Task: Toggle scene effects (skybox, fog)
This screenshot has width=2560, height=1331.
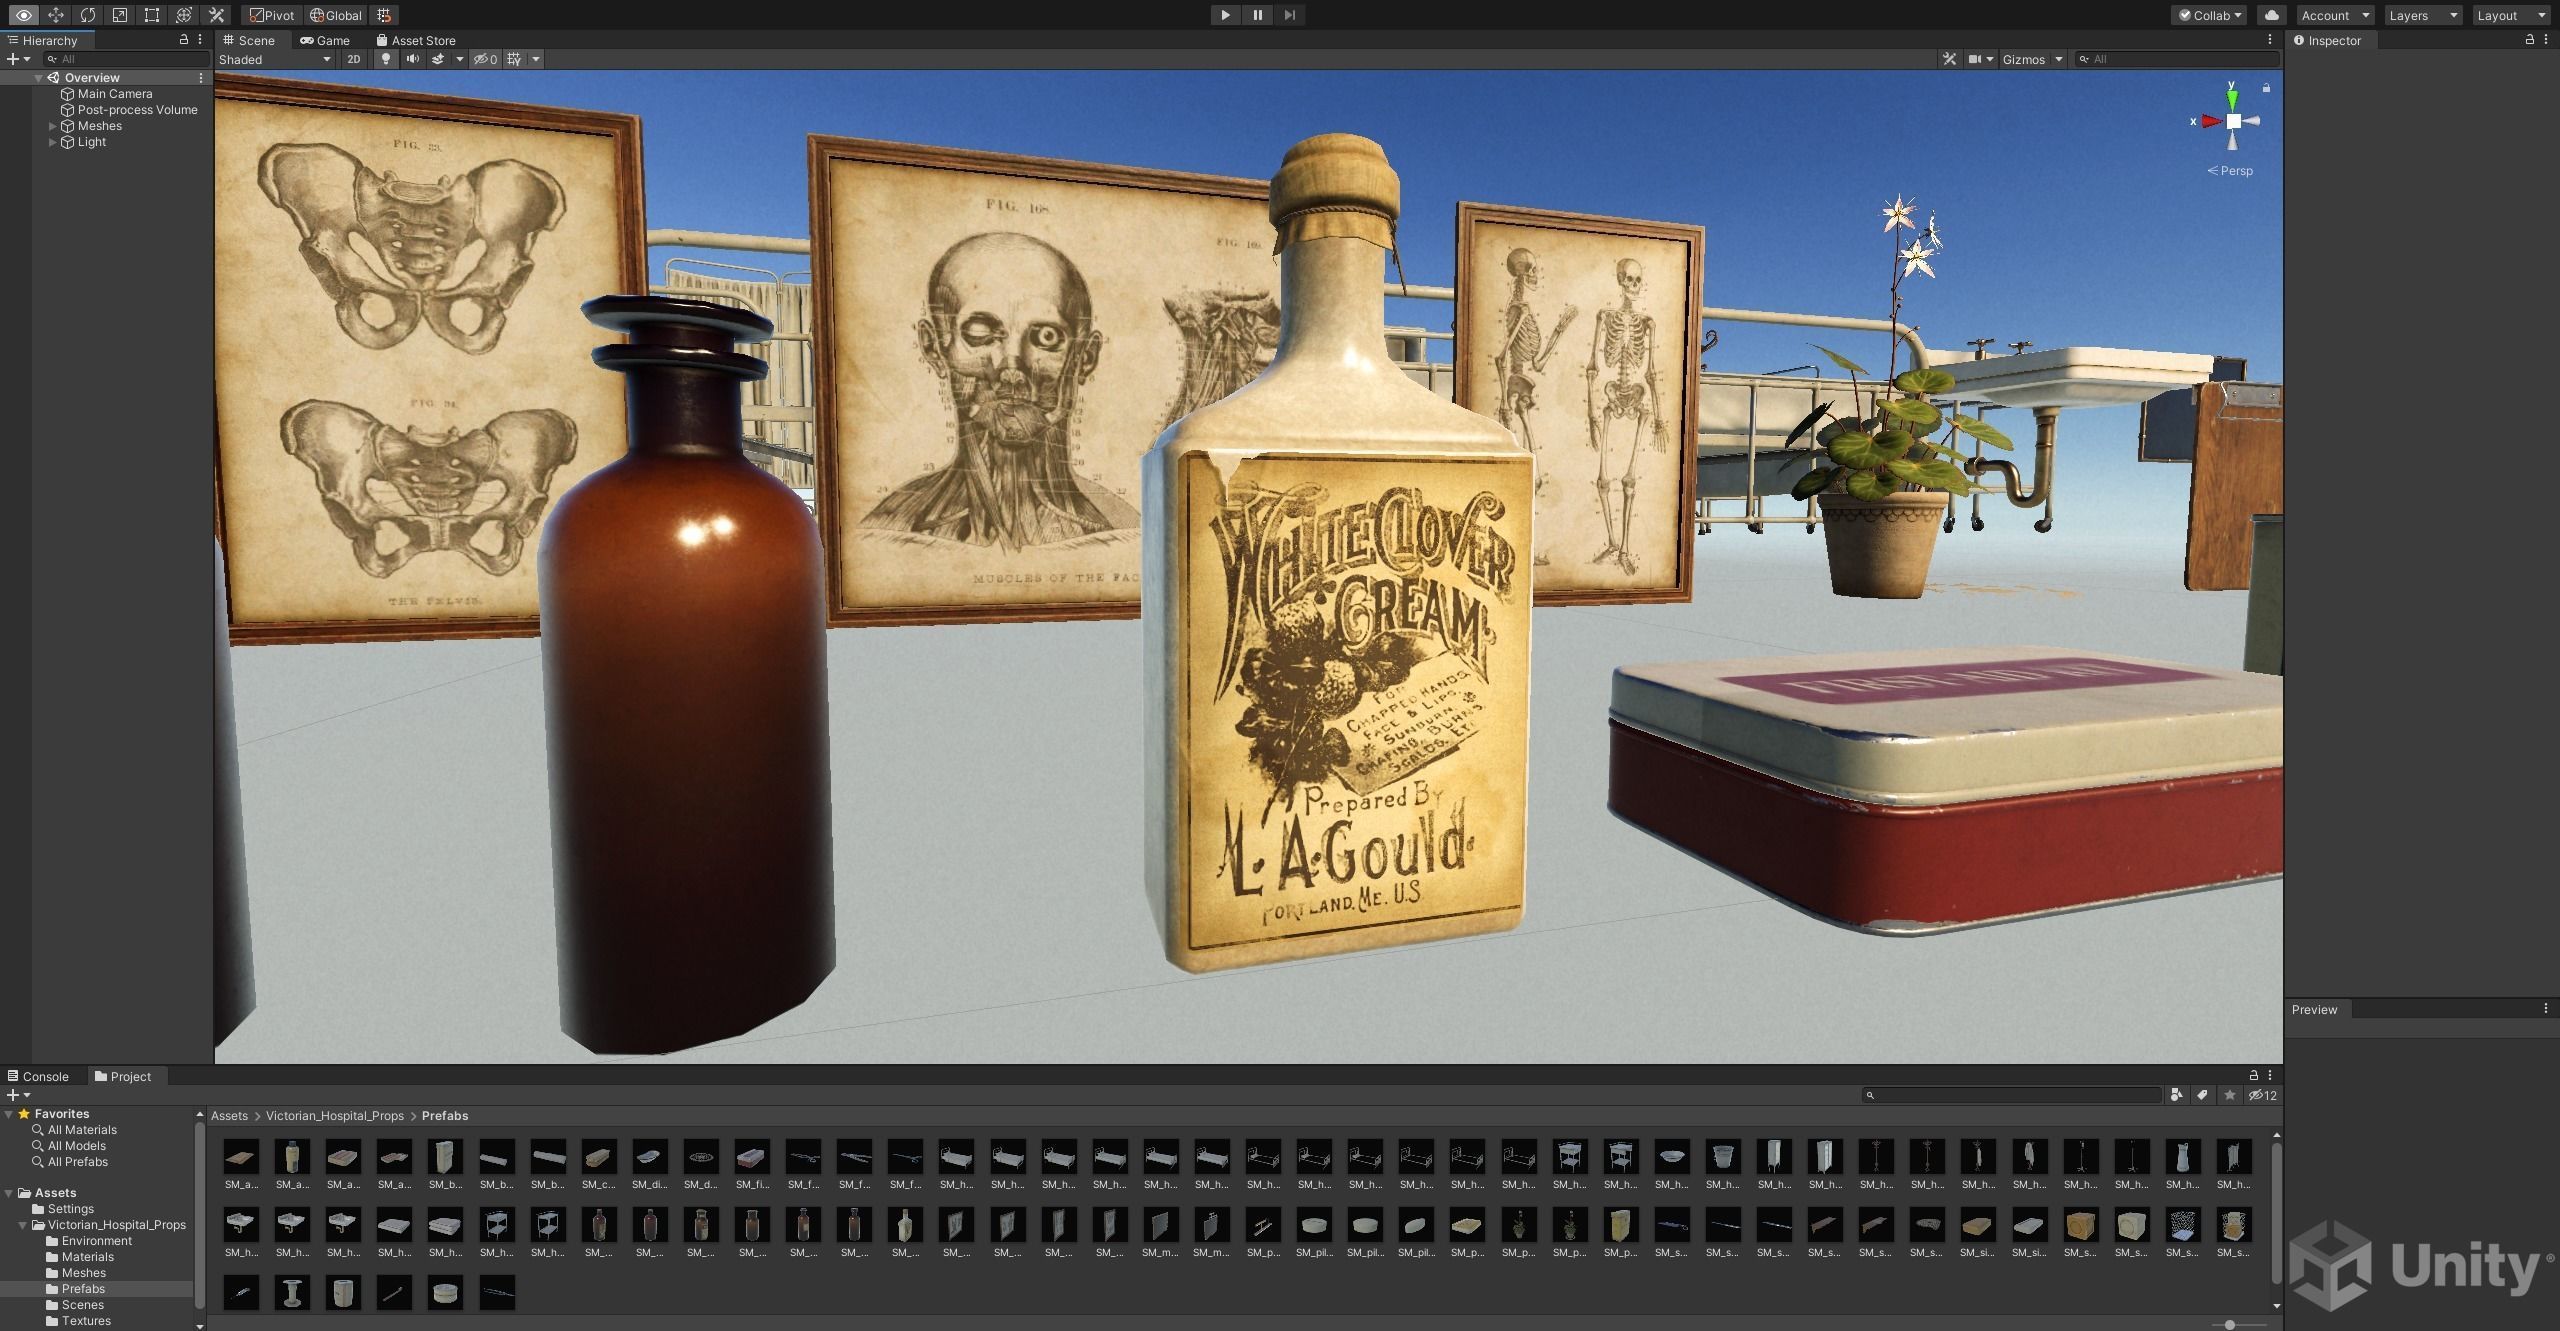Action: coord(438,59)
